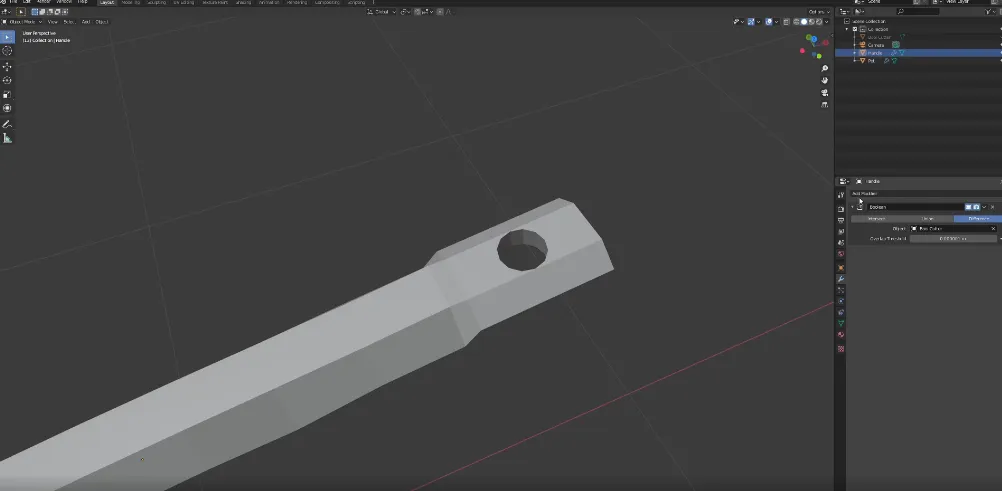Toggle camera view with the camera icon
The image size is (1002, 491).
[824, 92]
